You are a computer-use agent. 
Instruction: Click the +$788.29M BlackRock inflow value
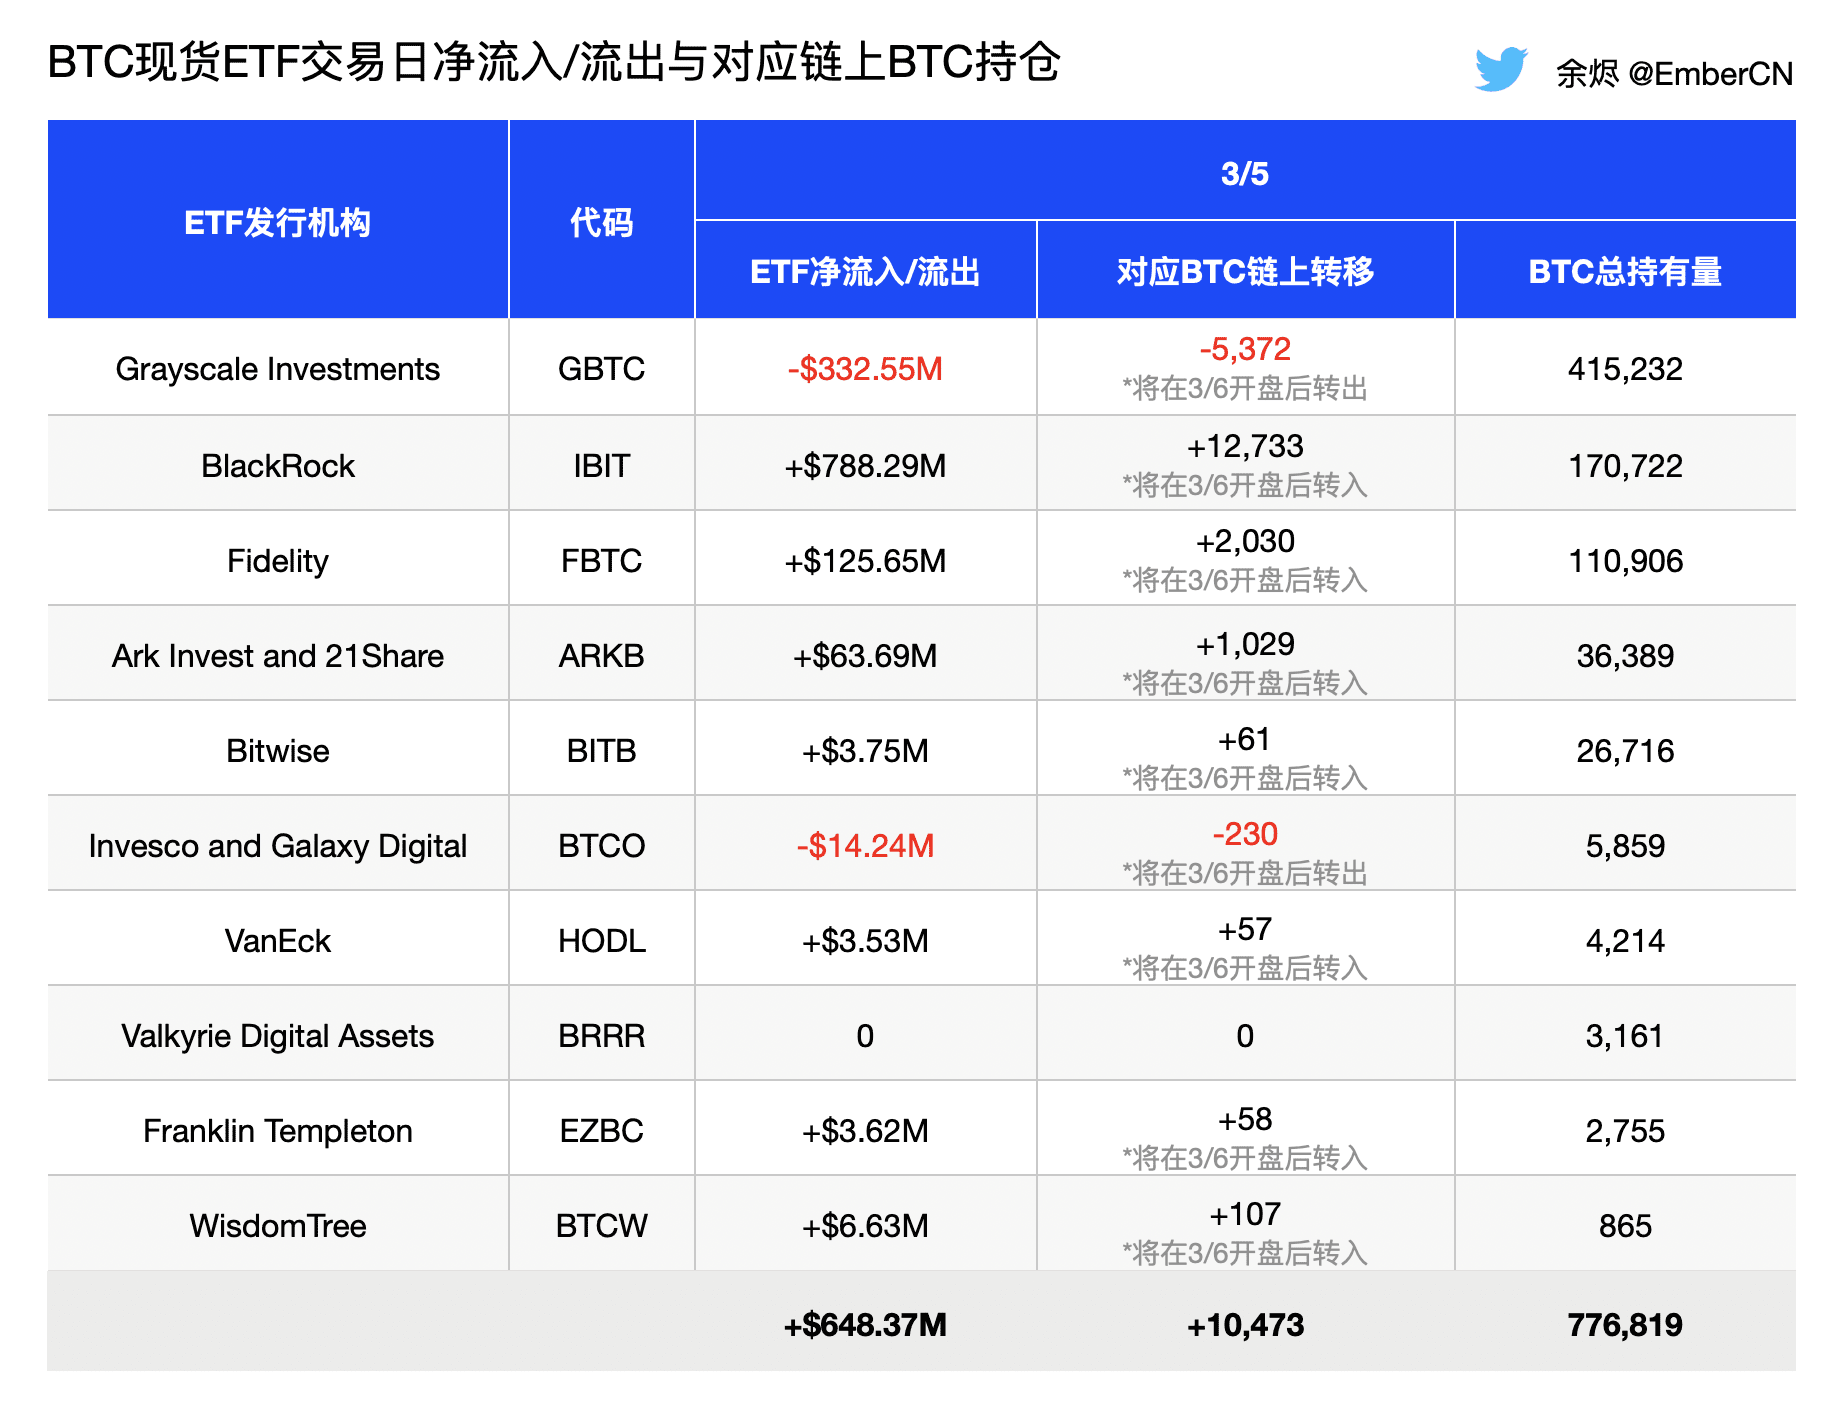click(x=864, y=464)
